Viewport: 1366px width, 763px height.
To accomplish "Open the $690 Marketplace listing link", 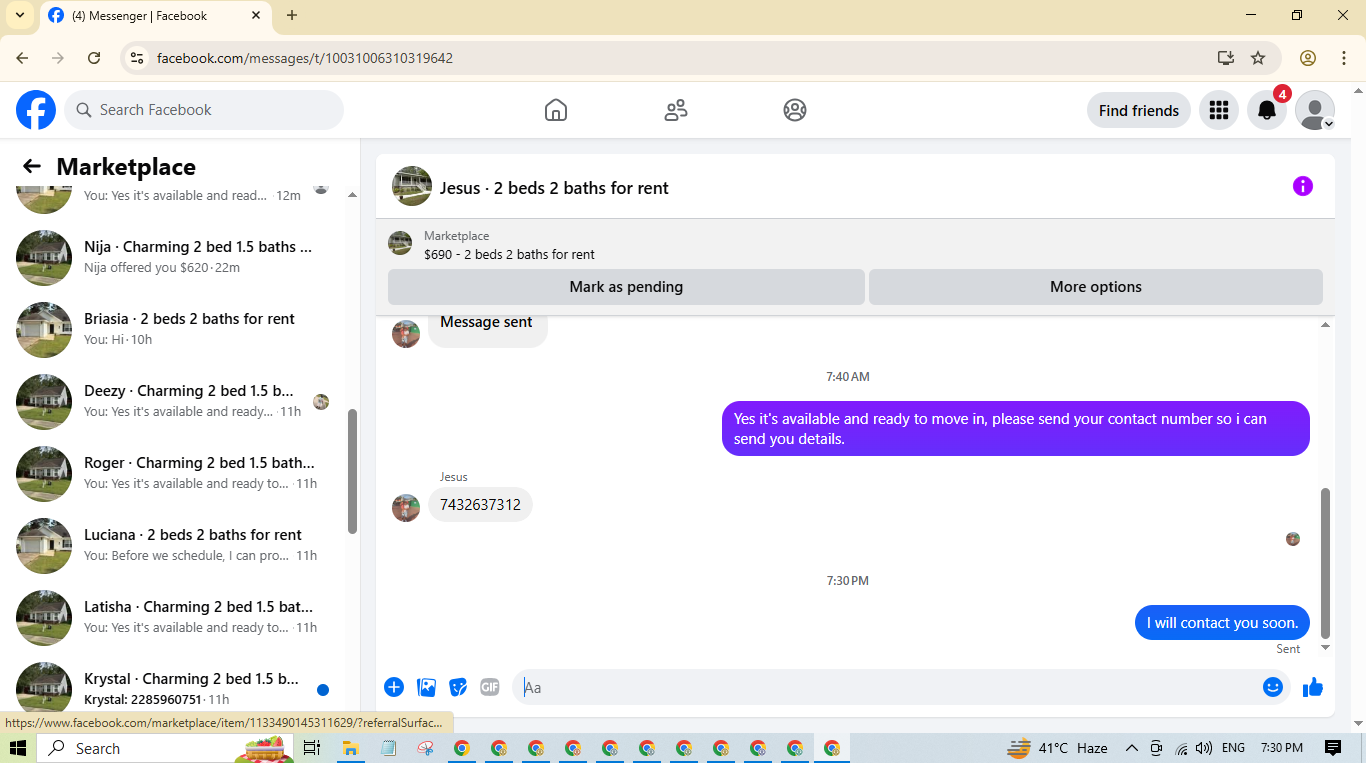I will [509, 254].
